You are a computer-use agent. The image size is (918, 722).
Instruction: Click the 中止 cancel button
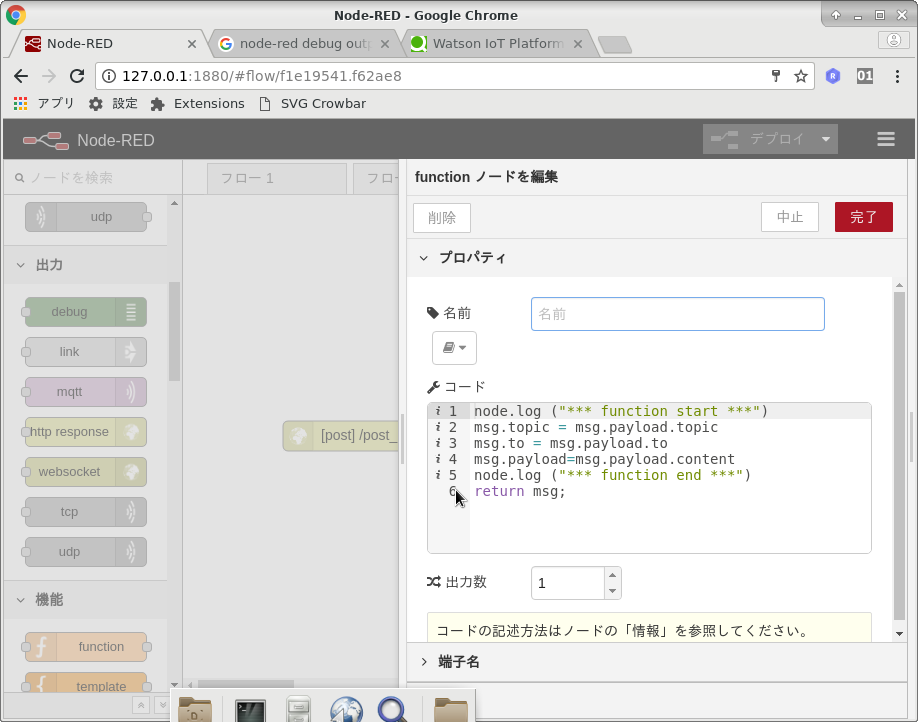[789, 217]
